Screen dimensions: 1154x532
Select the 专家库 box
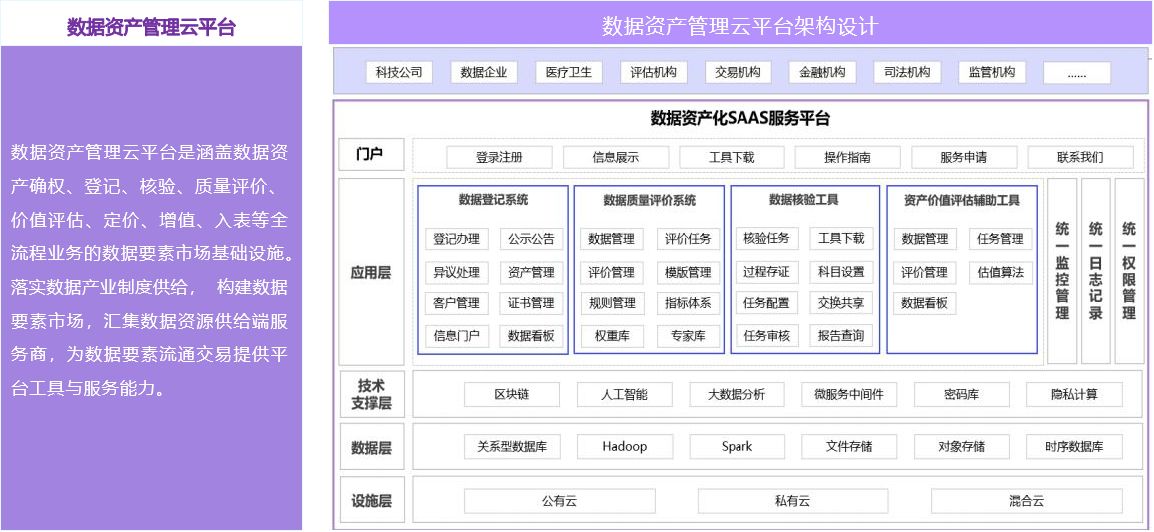click(688, 336)
